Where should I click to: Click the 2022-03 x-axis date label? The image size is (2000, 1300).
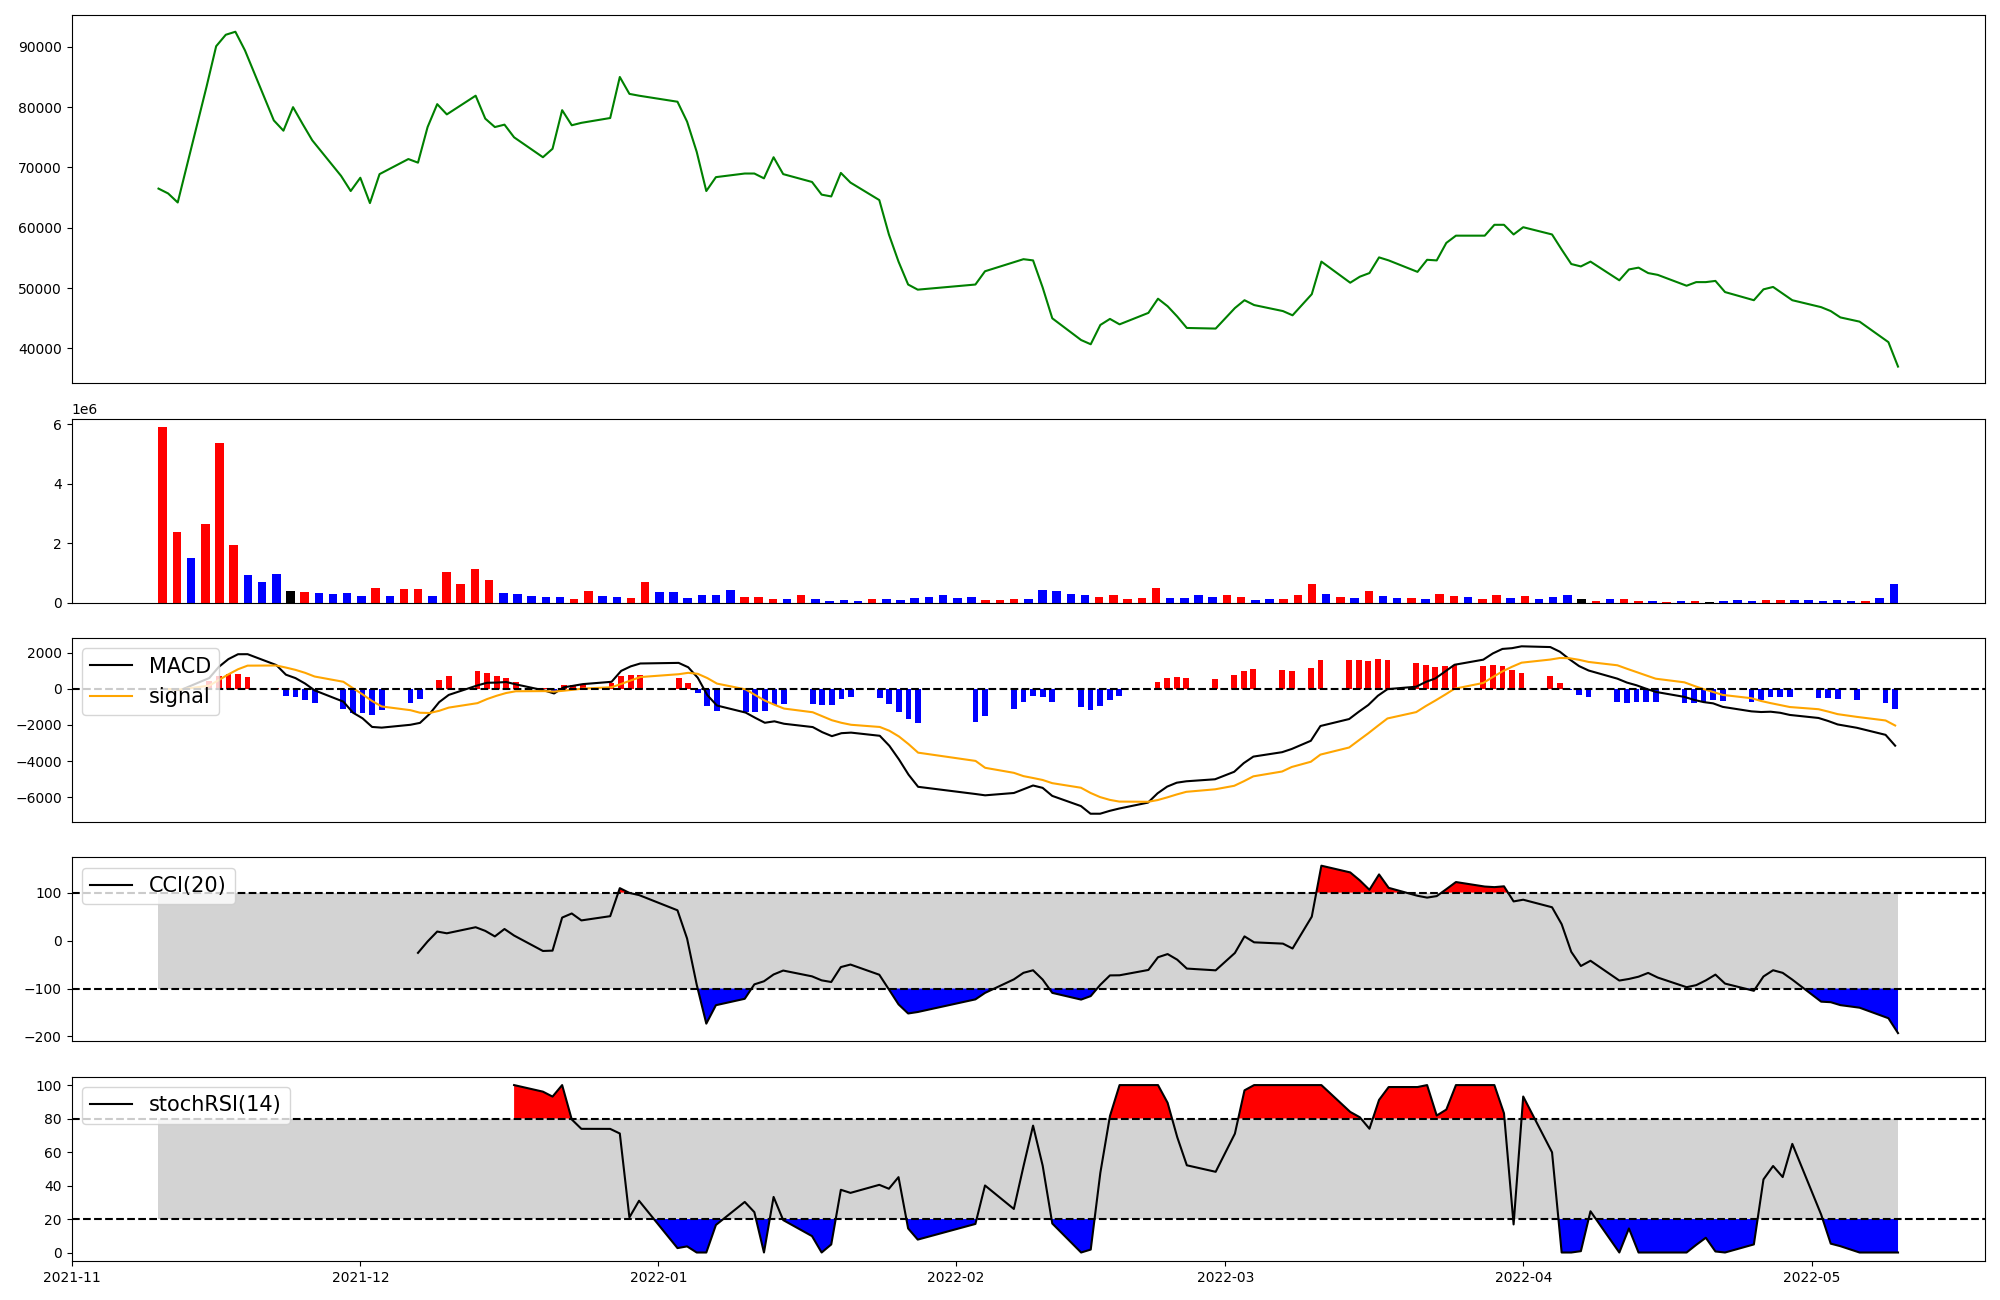pos(1225,1277)
